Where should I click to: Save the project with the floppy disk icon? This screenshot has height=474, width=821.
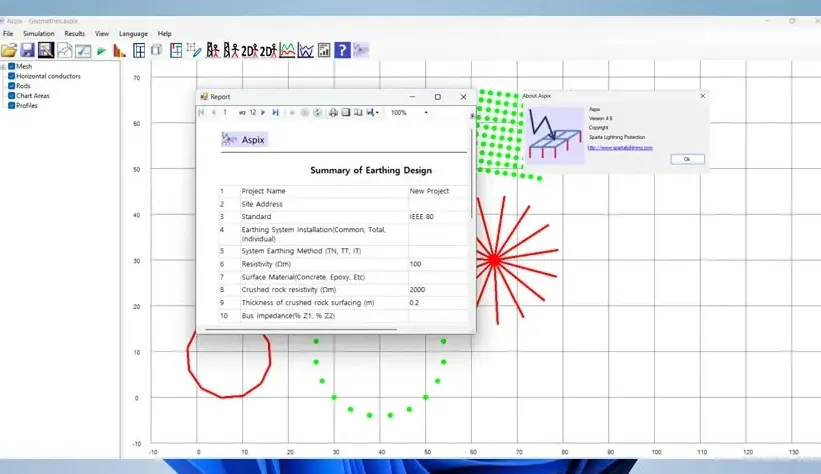click(x=27, y=50)
